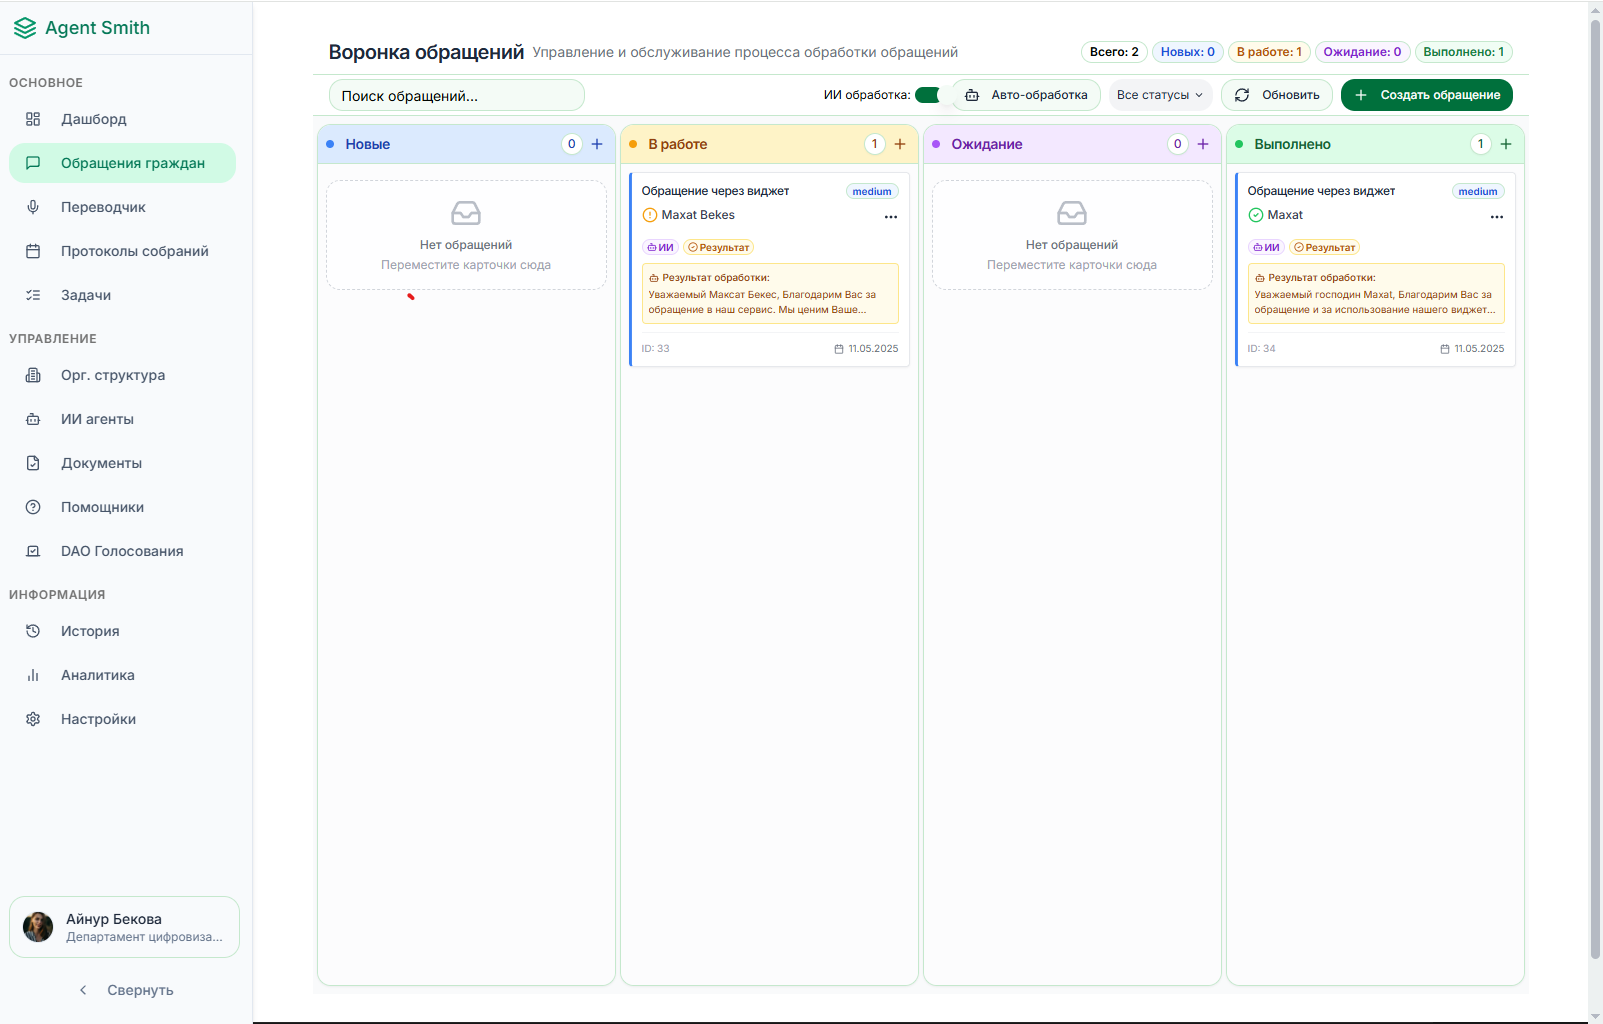The width and height of the screenshot is (1603, 1024).
Task: Add a card with the Новые column plus icon
Action: 597,144
